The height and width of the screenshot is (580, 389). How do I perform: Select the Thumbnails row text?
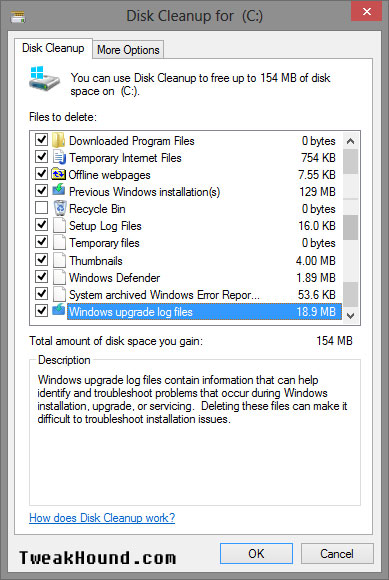[96, 261]
